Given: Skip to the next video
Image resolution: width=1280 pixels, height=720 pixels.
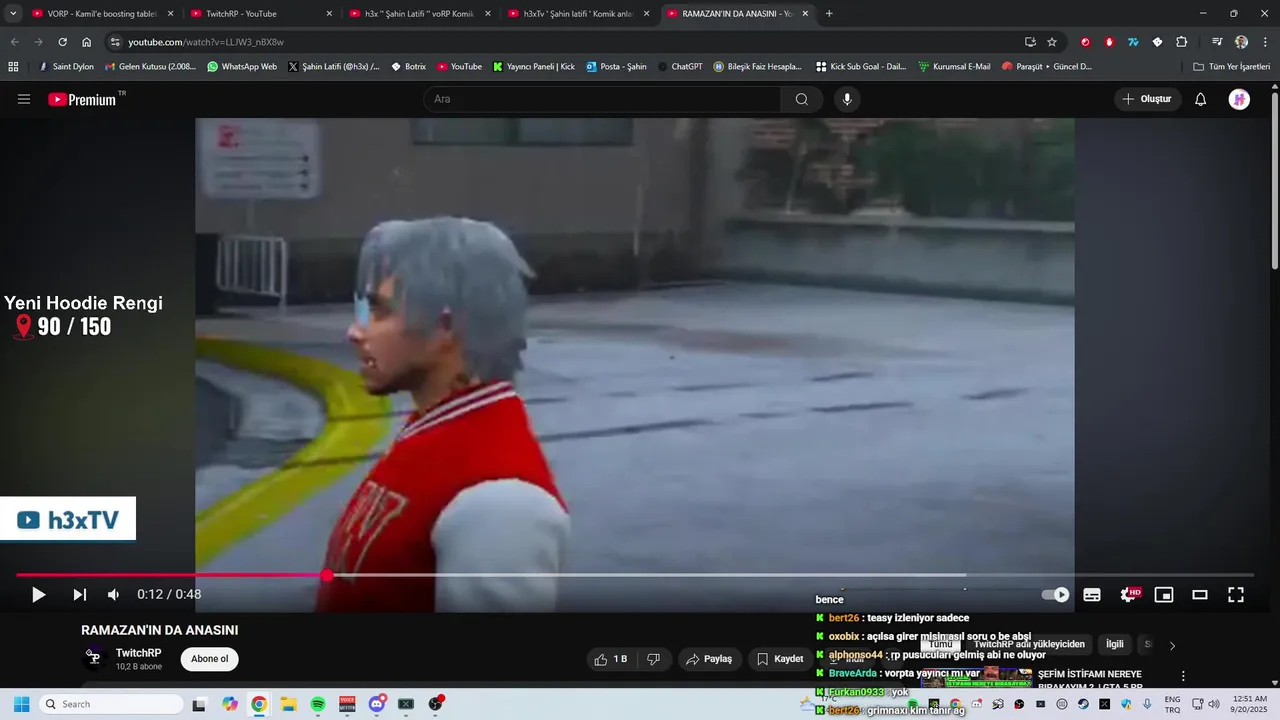Looking at the screenshot, I should [79, 595].
